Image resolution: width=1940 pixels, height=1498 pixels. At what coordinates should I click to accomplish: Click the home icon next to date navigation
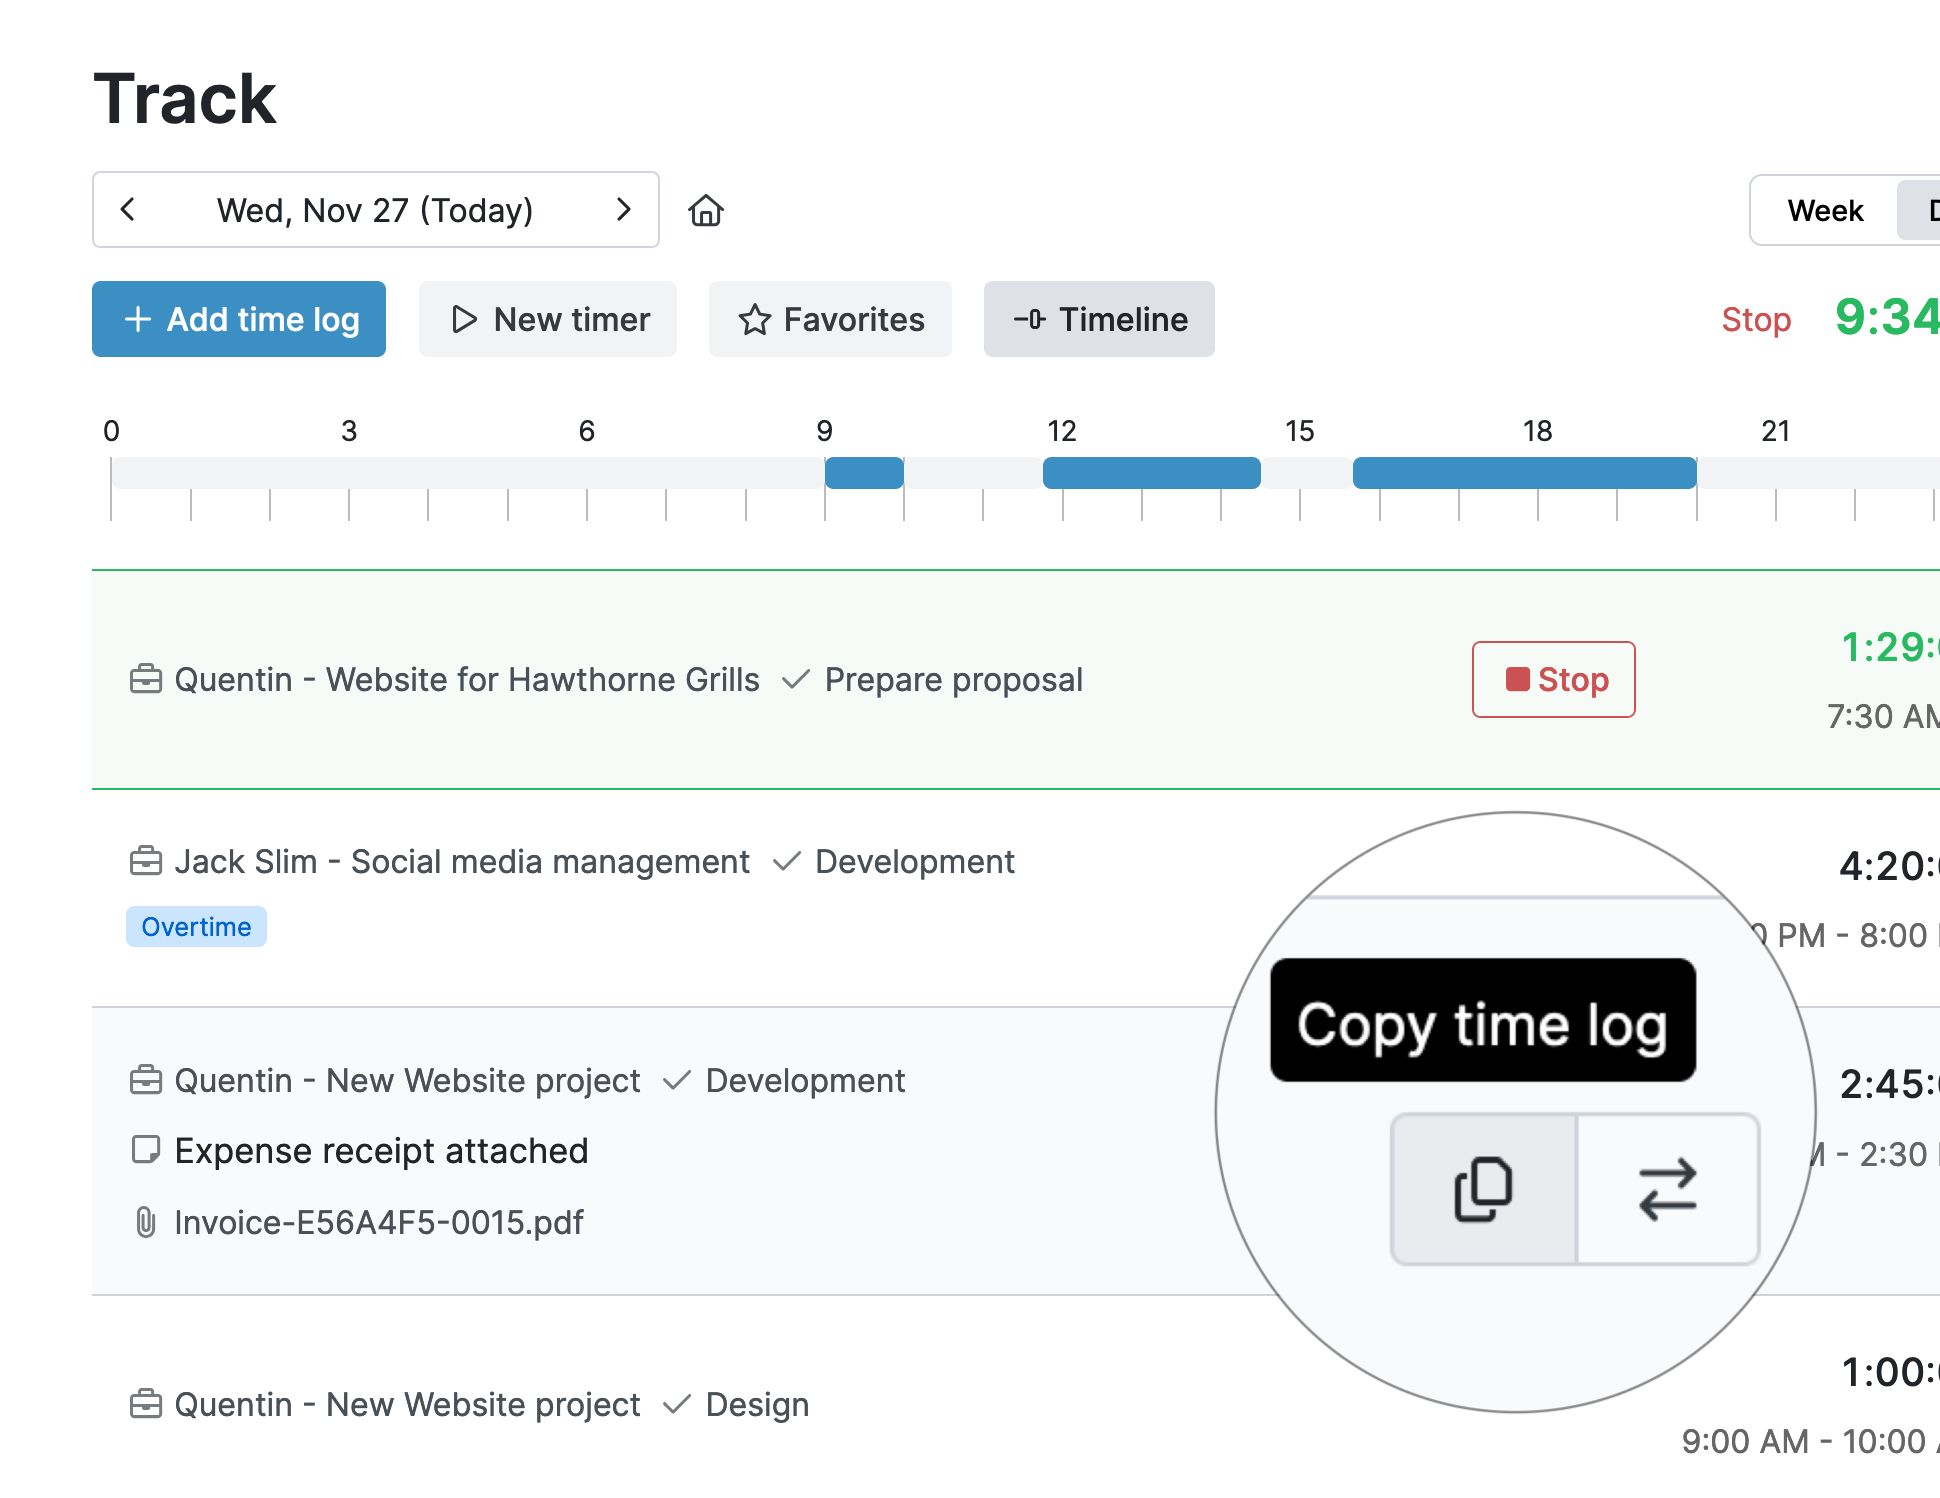tap(706, 210)
